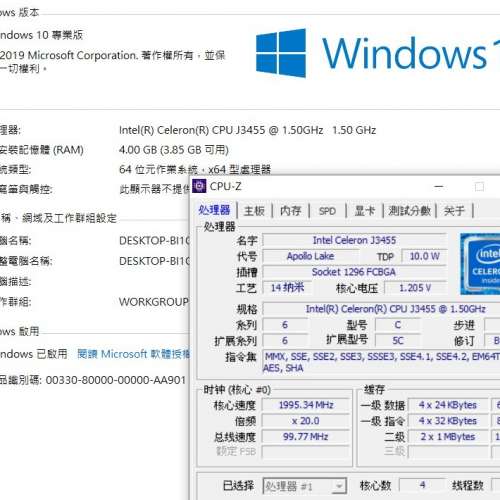The image size is (500, 500).
Task: Click the CPU-Z title bar app icon
Action: pyautogui.click(x=199, y=186)
